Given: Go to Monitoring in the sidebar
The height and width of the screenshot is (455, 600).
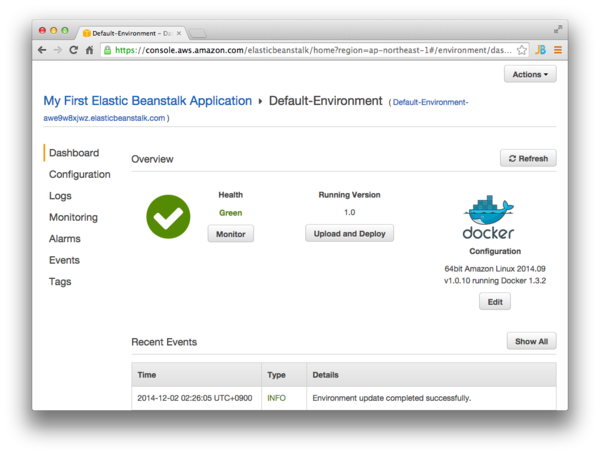Looking at the screenshot, I should click(73, 217).
